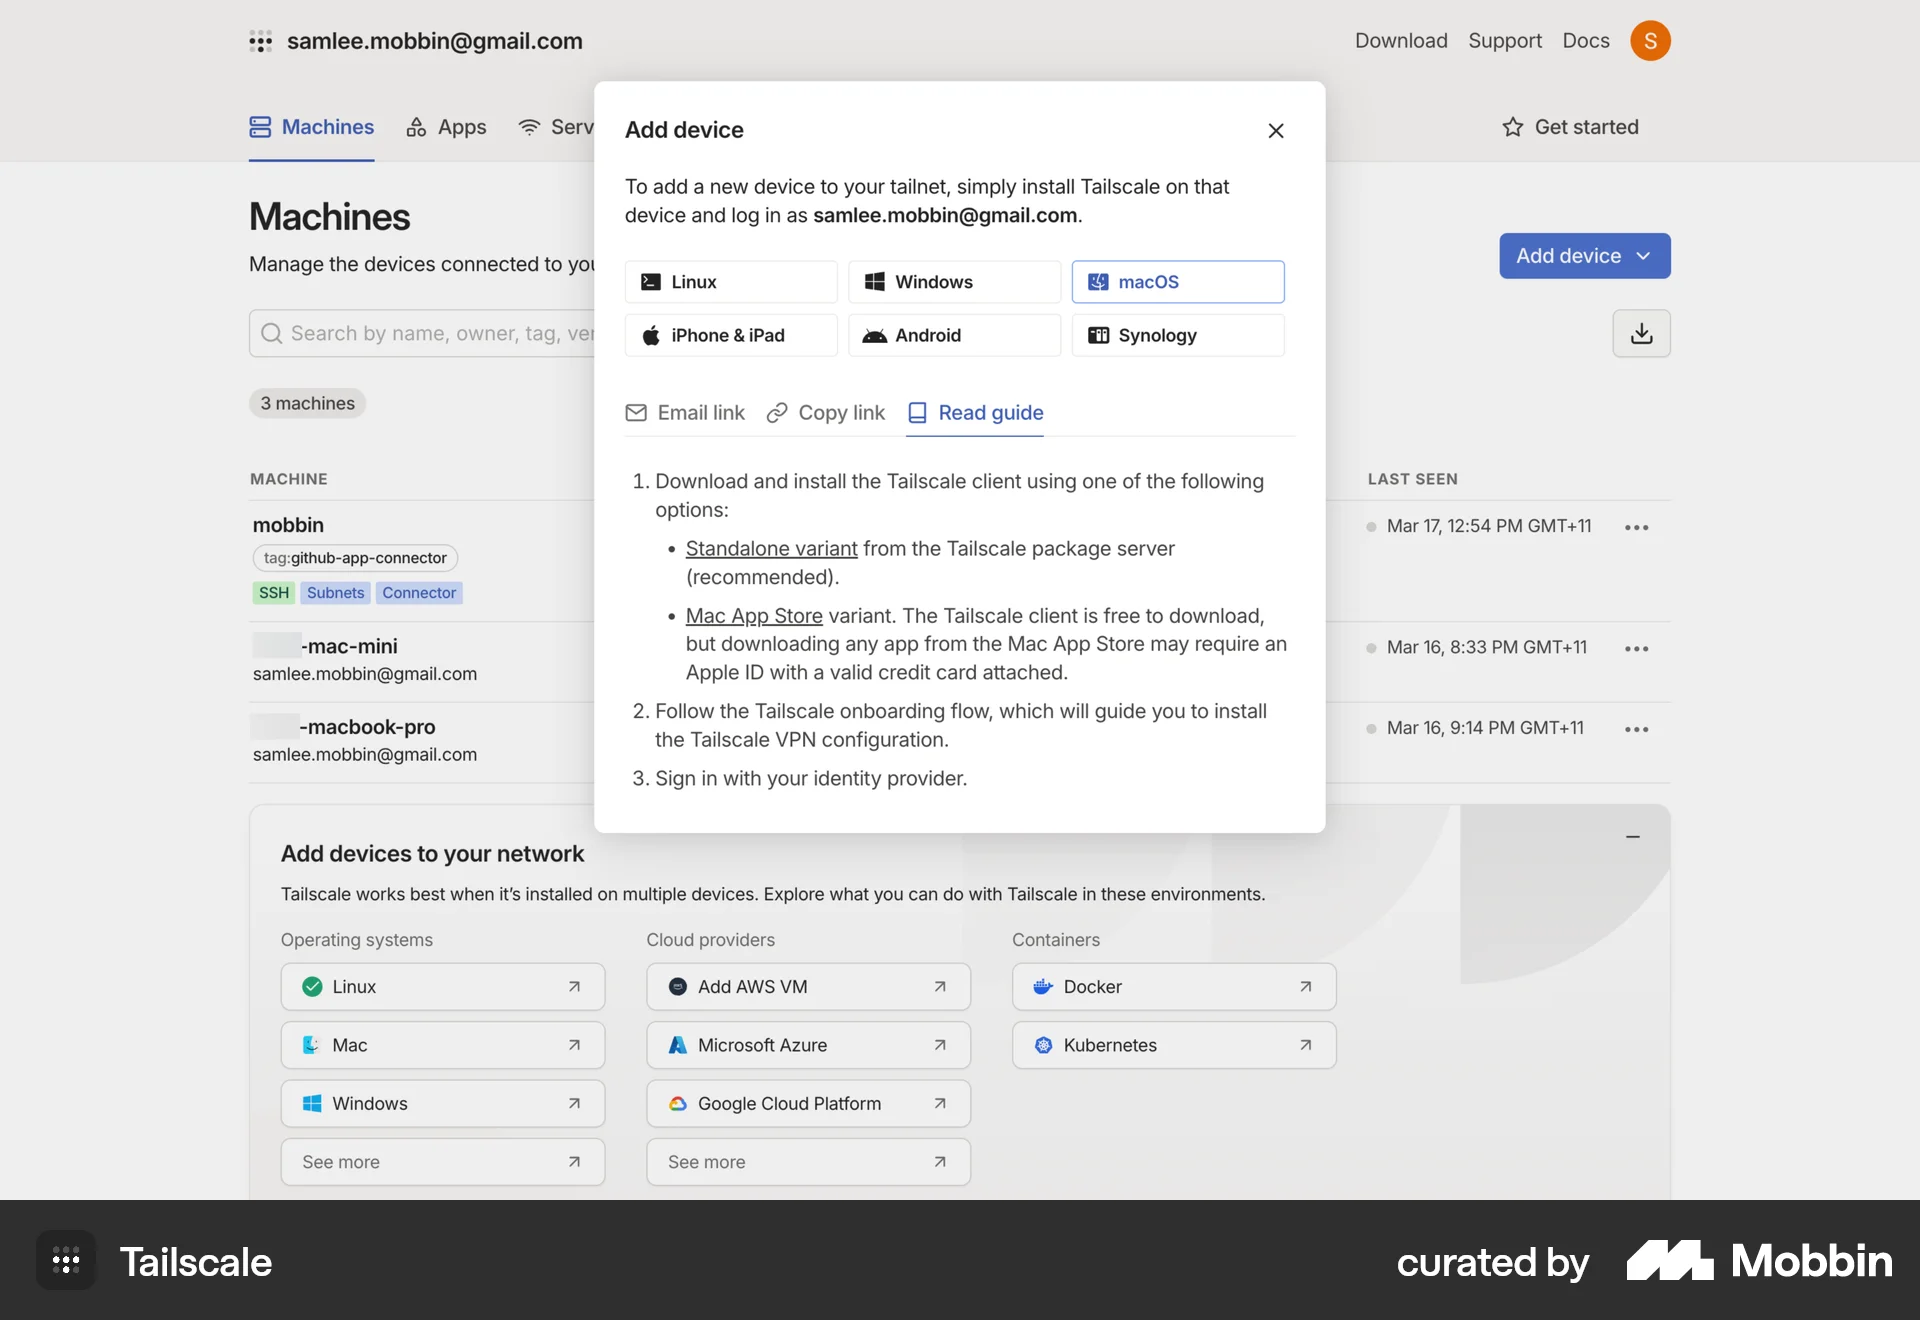Collapse the Add devices banner
Image resolution: width=1920 pixels, height=1320 pixels.
[1633, 836]
